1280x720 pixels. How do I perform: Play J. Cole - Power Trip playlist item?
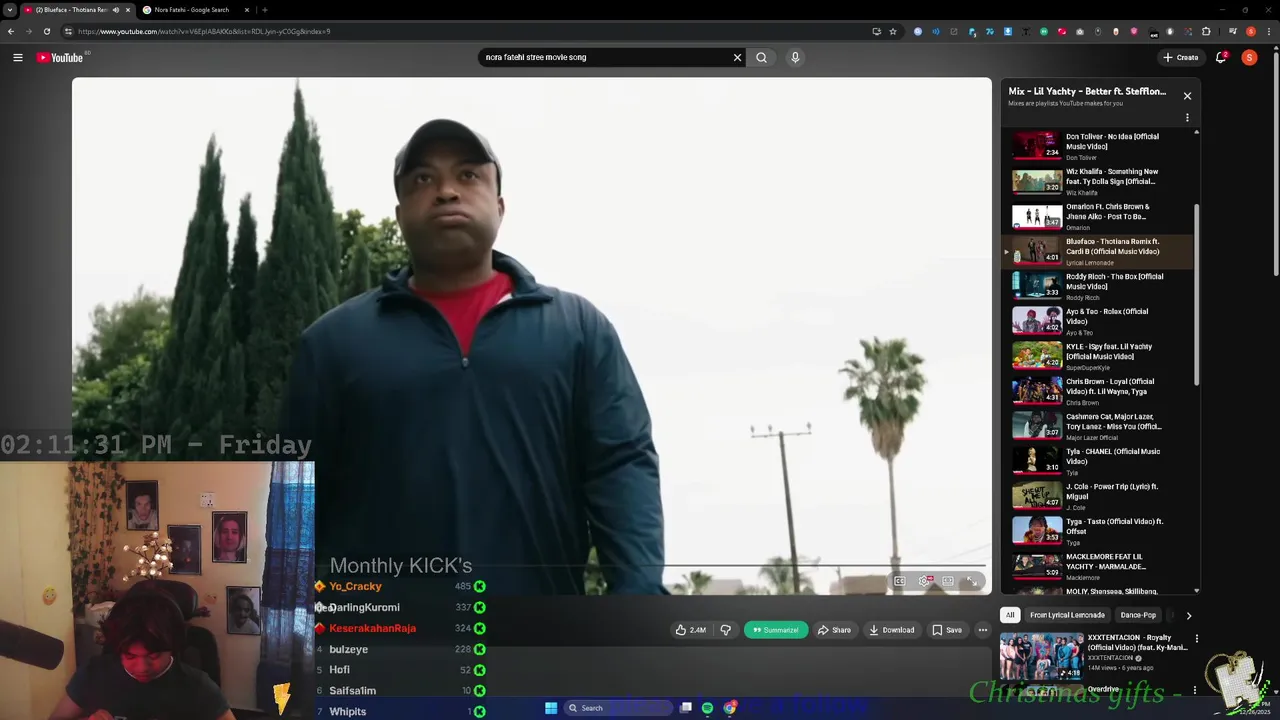[1098, 496]
